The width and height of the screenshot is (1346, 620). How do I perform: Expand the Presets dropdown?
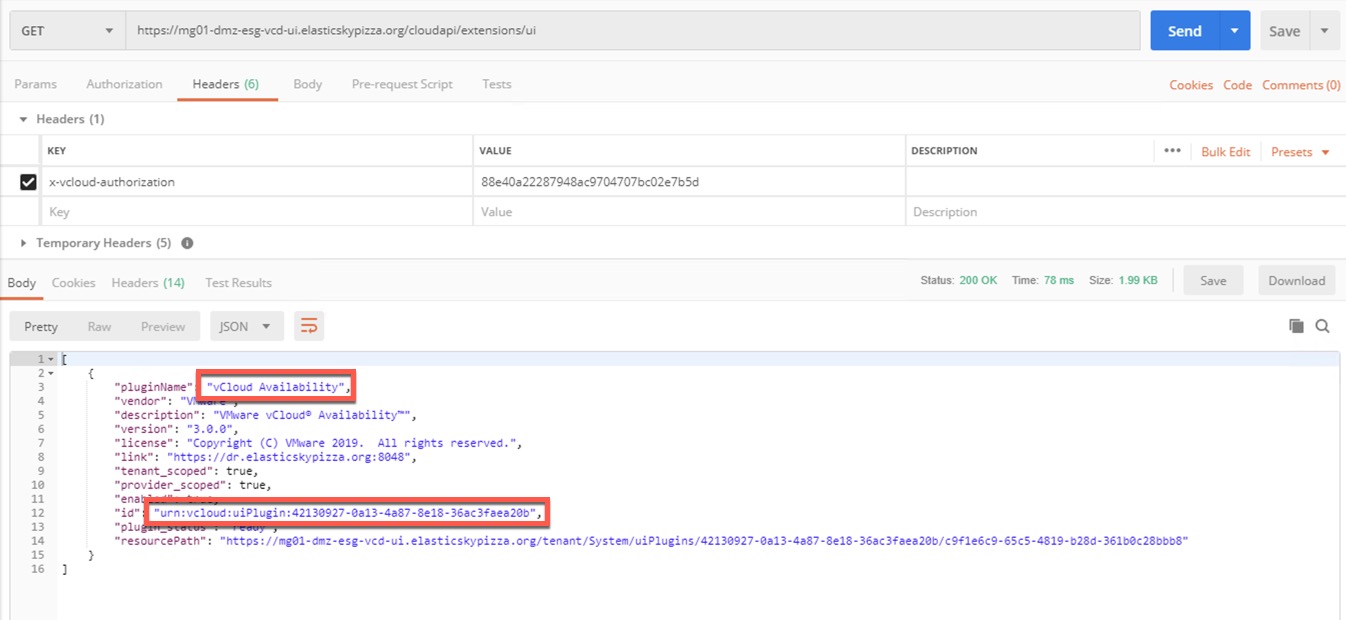1300,152
